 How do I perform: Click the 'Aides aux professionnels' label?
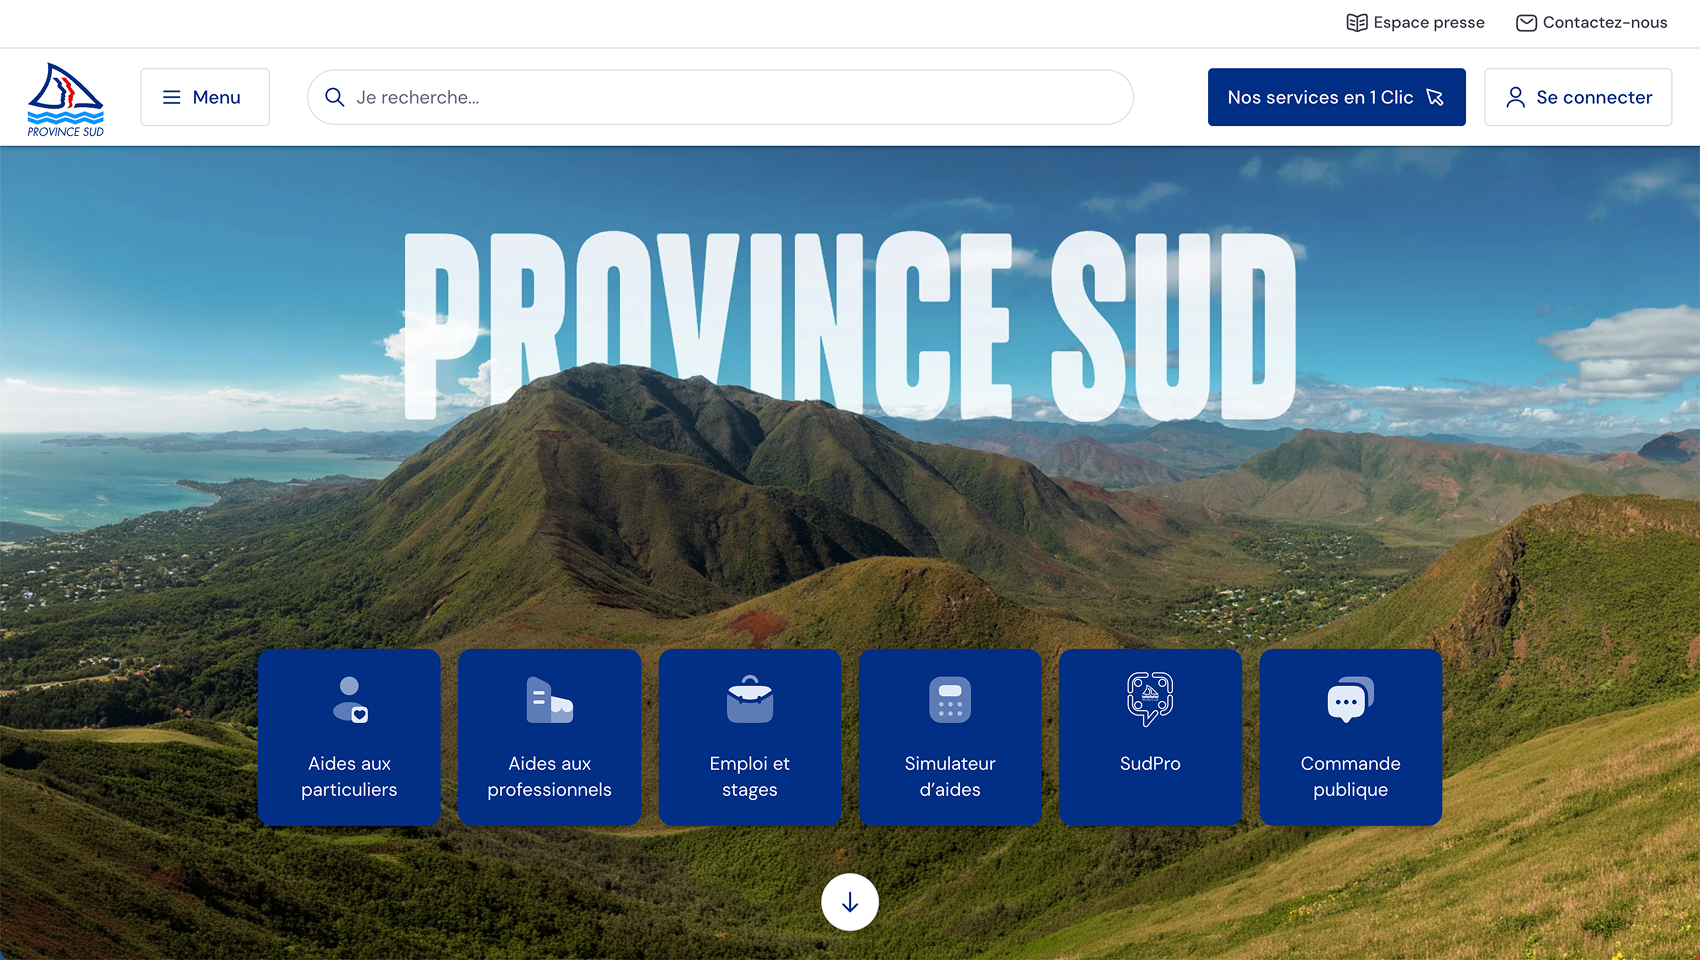[549, 776]
